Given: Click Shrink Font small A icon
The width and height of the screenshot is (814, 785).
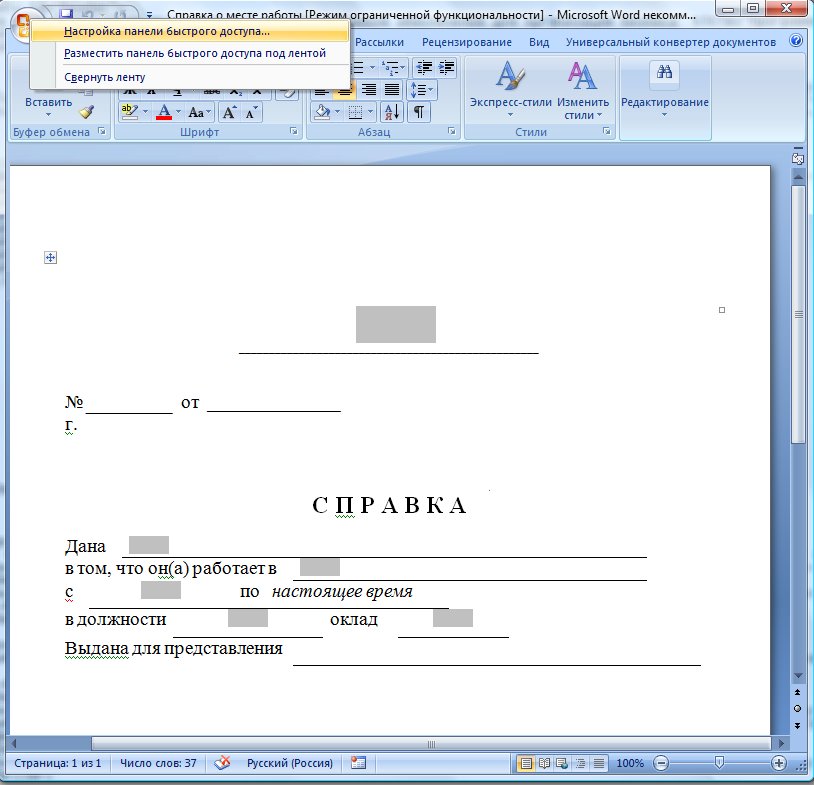Looking at the screenshot, I should (251, 112).
